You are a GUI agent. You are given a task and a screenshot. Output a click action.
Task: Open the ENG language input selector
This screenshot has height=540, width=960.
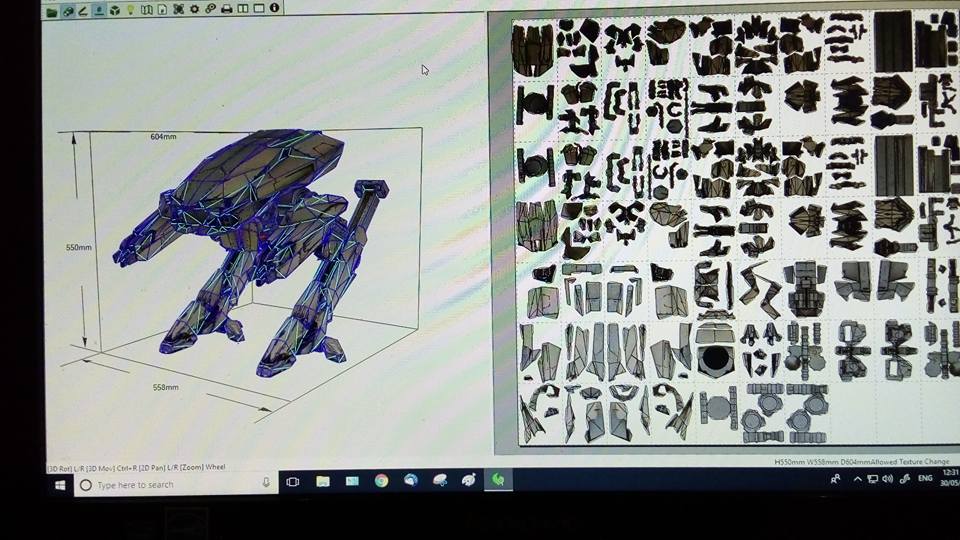point(925,479)
